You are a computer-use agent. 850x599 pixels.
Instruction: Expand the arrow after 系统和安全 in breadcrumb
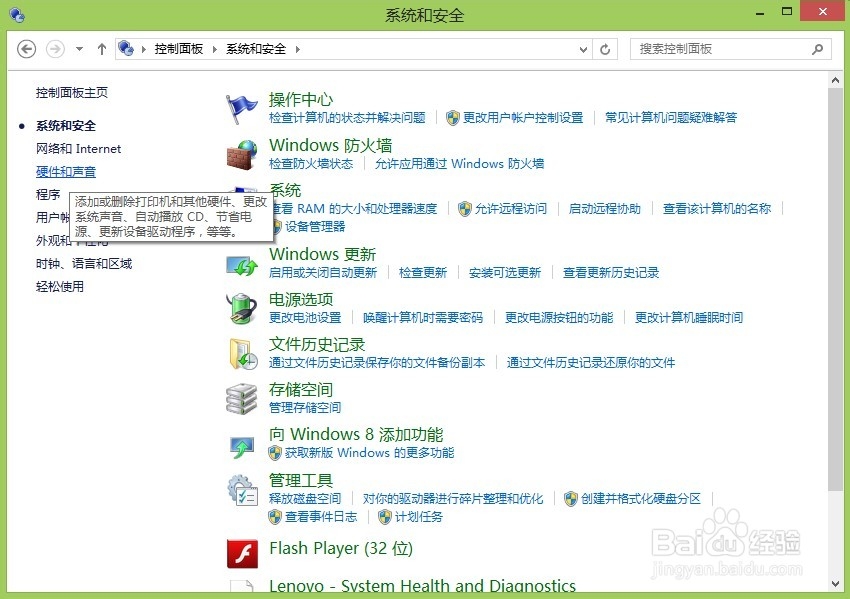298,49
